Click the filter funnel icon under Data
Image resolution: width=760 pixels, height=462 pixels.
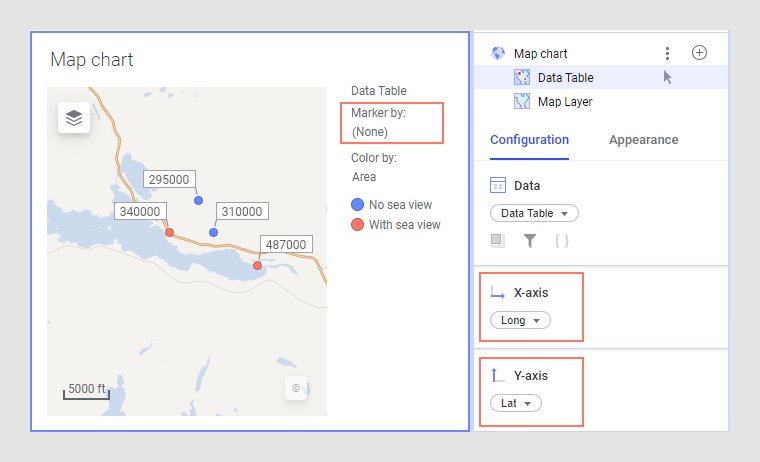530,240
